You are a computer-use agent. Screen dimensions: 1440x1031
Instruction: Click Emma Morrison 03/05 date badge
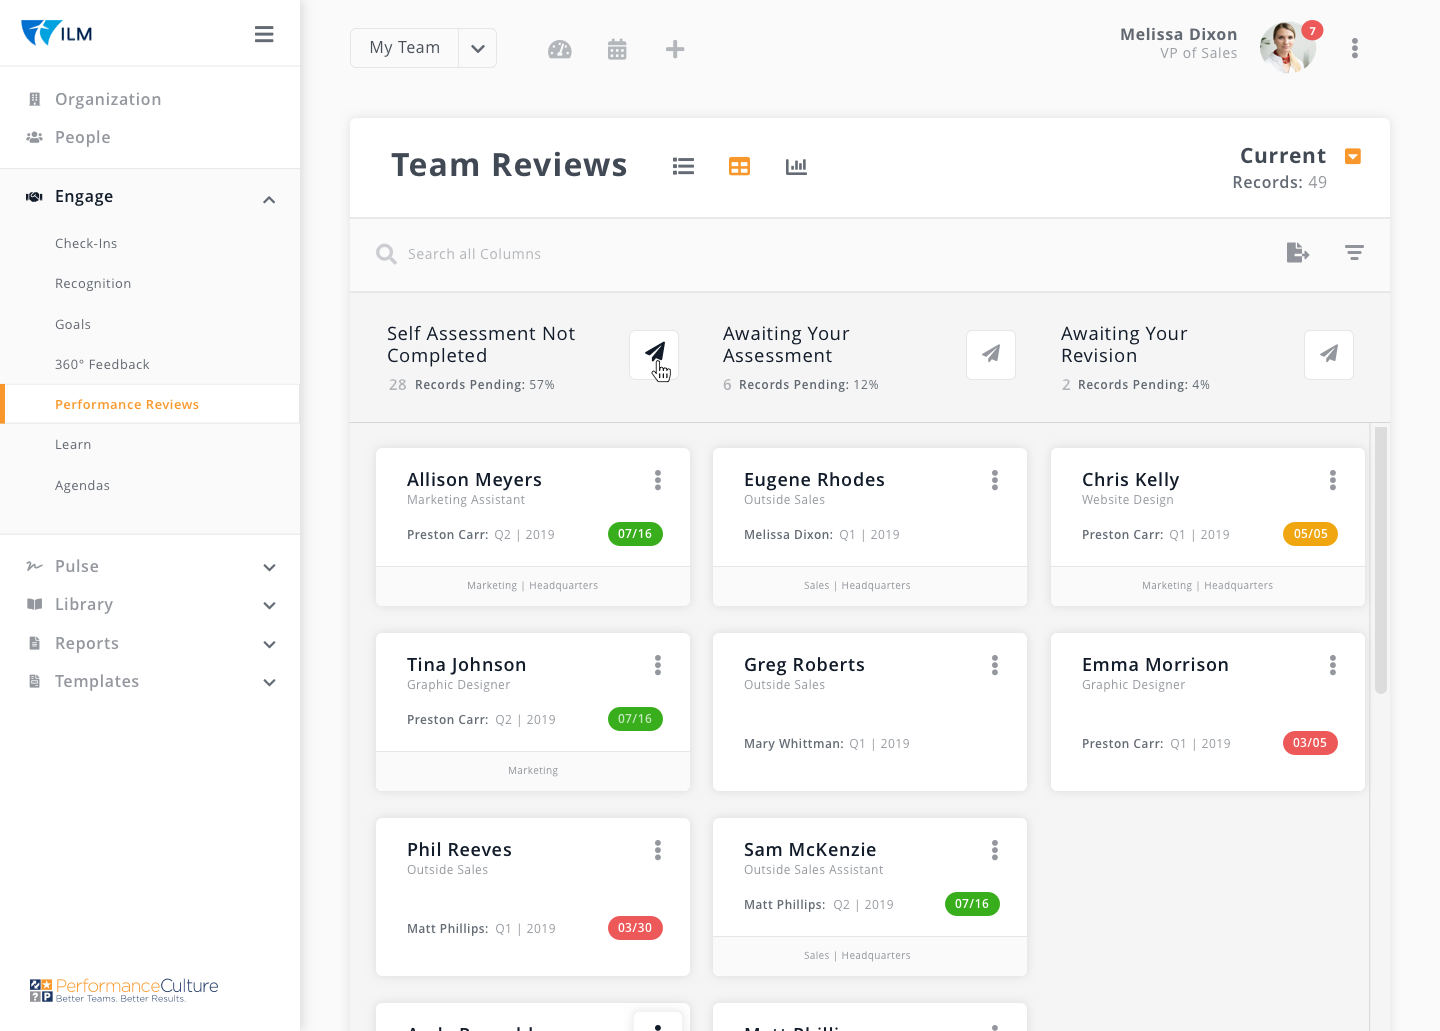tap(1310, 743)
